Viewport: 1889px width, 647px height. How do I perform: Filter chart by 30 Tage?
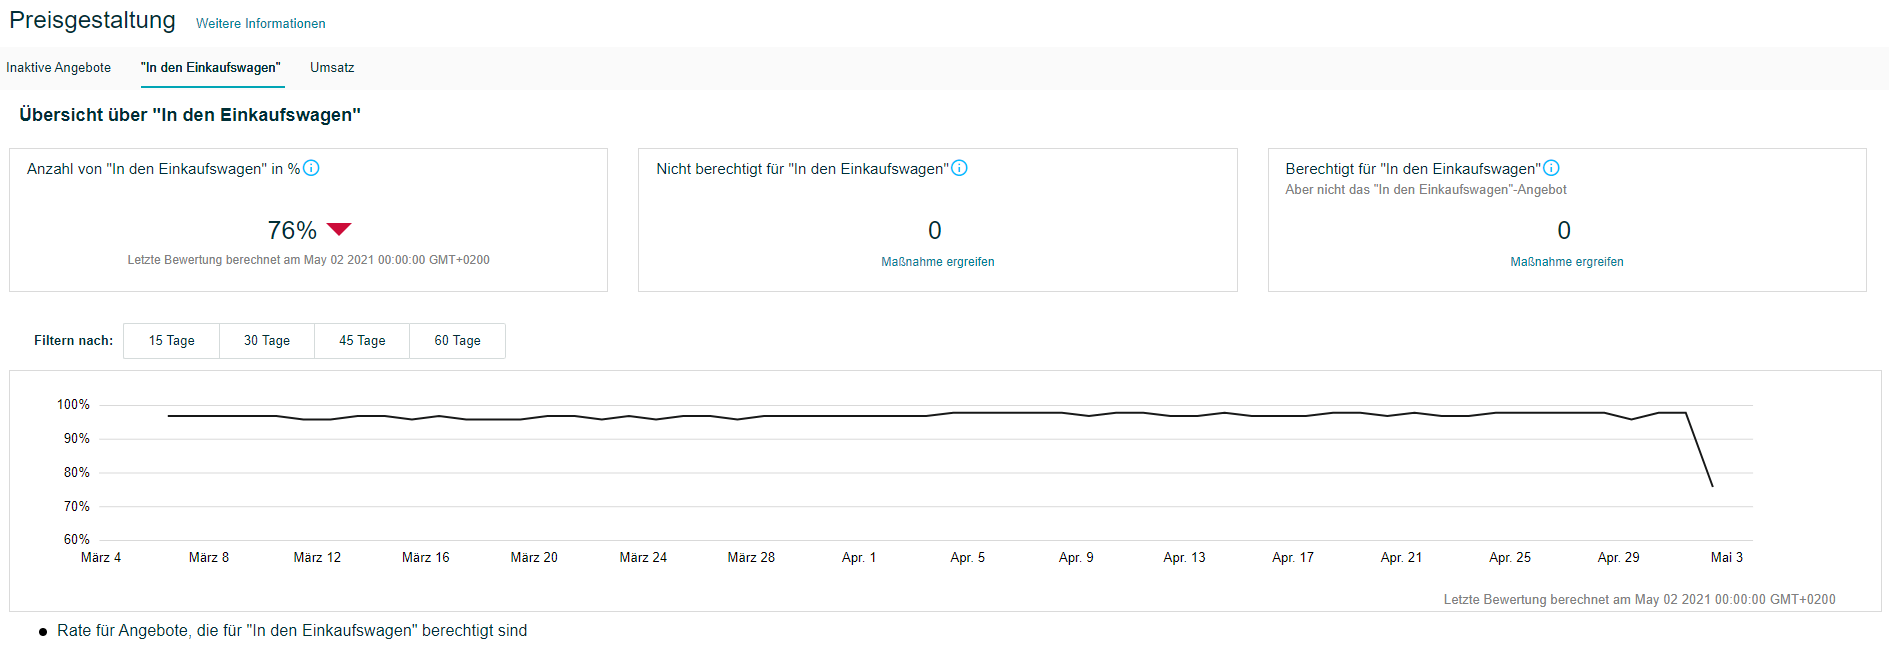(267, 341)
